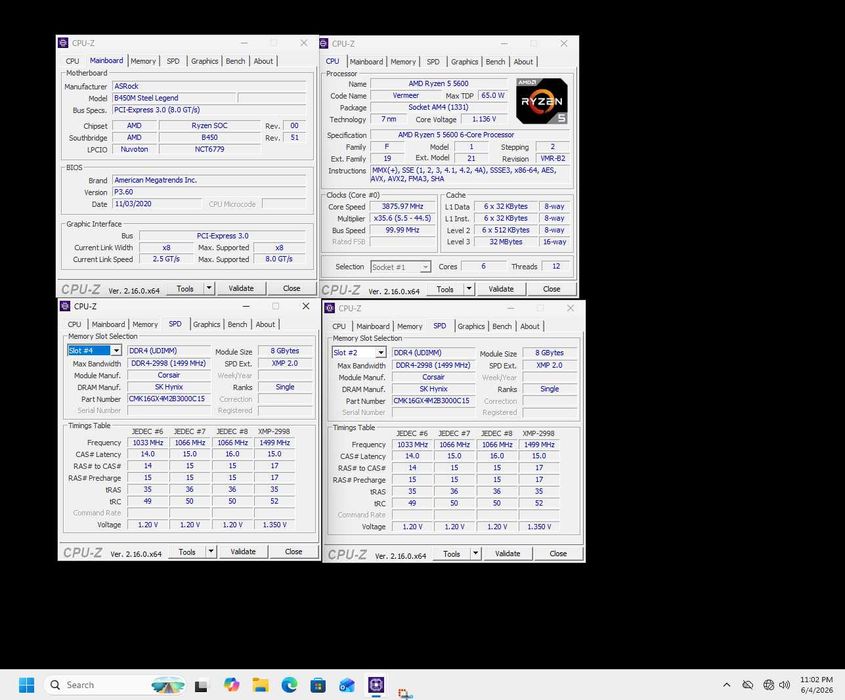Open the Slot #2 memory slot dropdown
Image resolution: width=845 pixels, height=700 pixels.
point(380,352)
